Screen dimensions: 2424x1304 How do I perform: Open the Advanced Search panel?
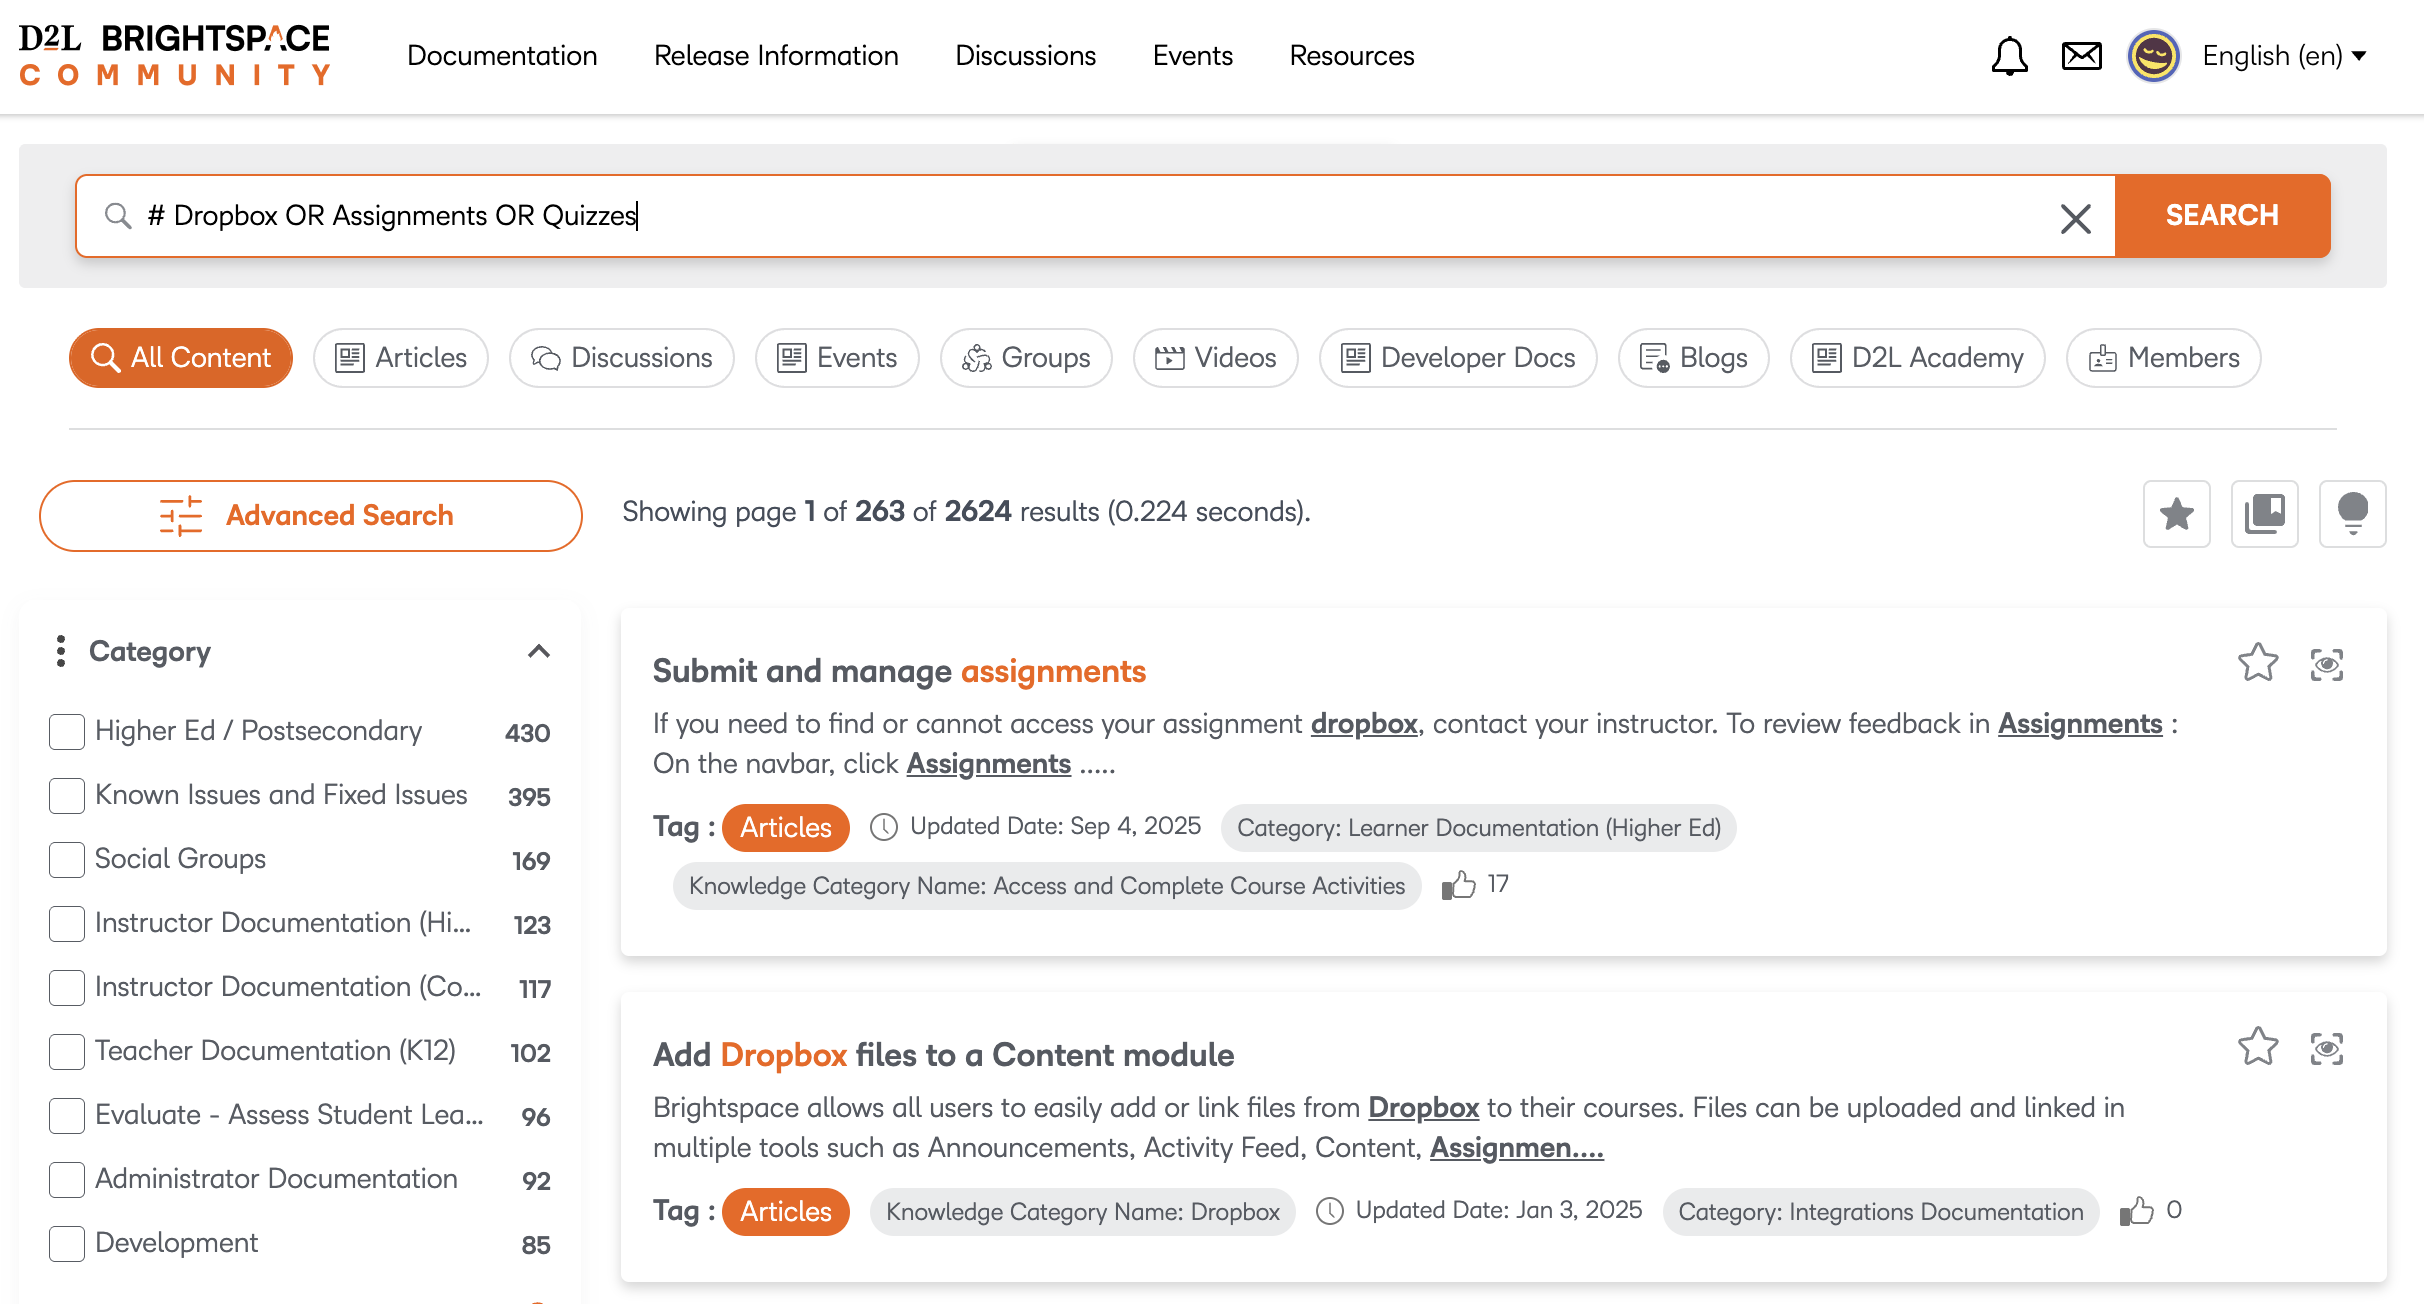click(x=310, y=516)
